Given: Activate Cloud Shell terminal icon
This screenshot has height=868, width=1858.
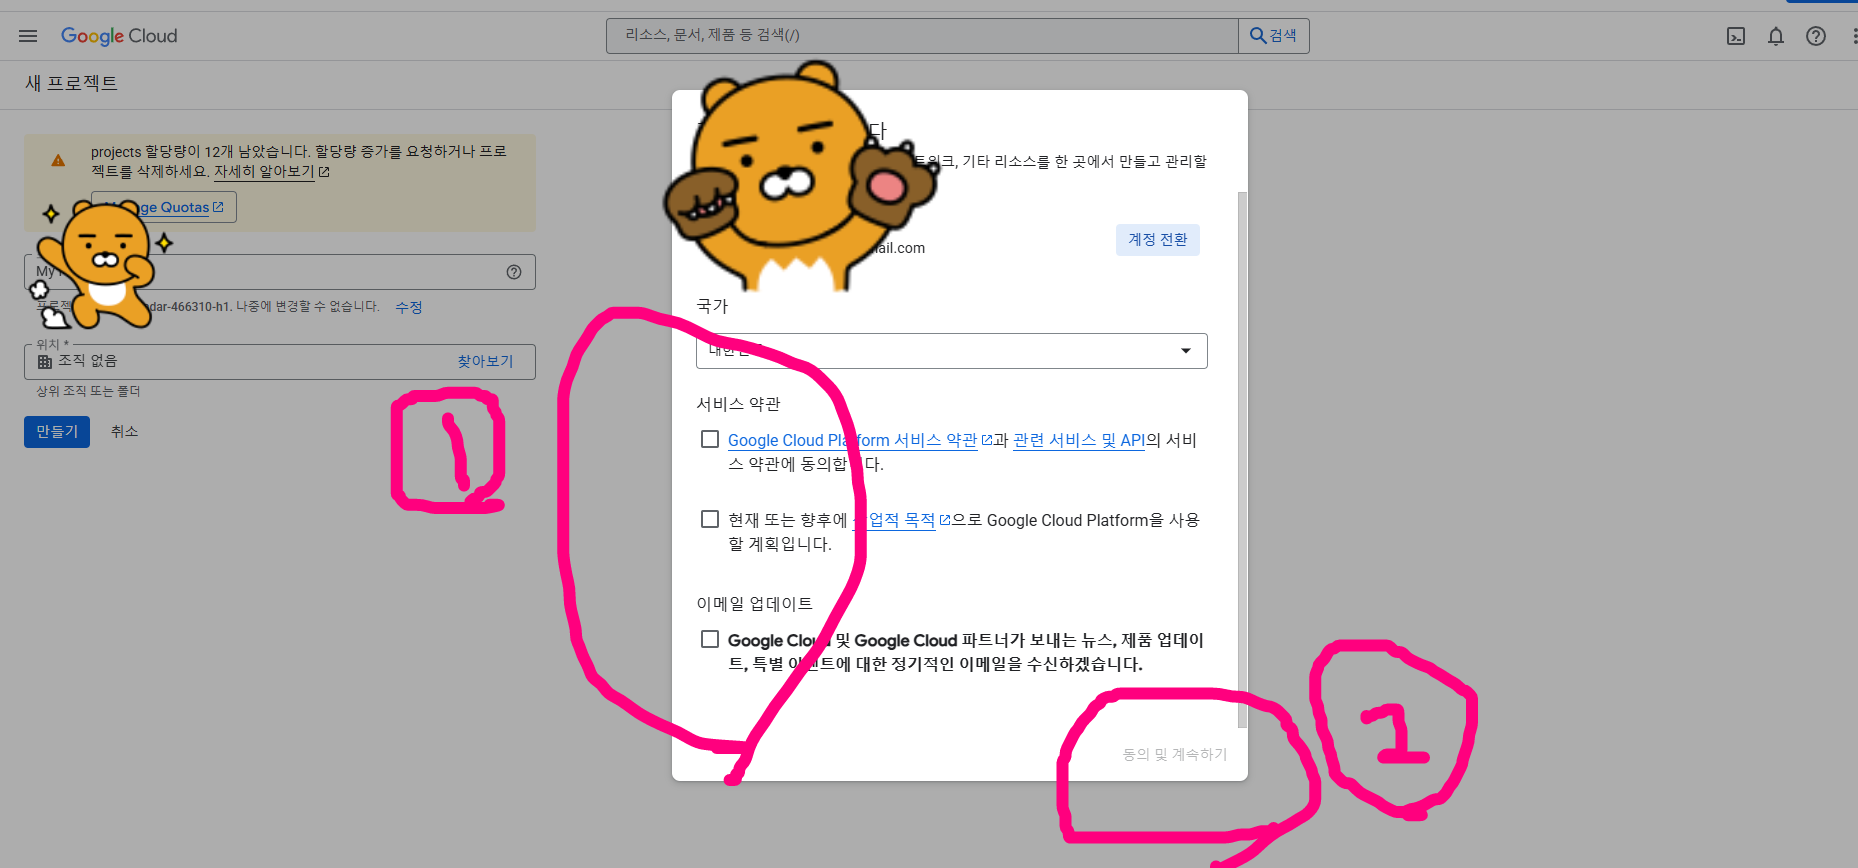Looking at the screenshot, I should click(1736, 36).
